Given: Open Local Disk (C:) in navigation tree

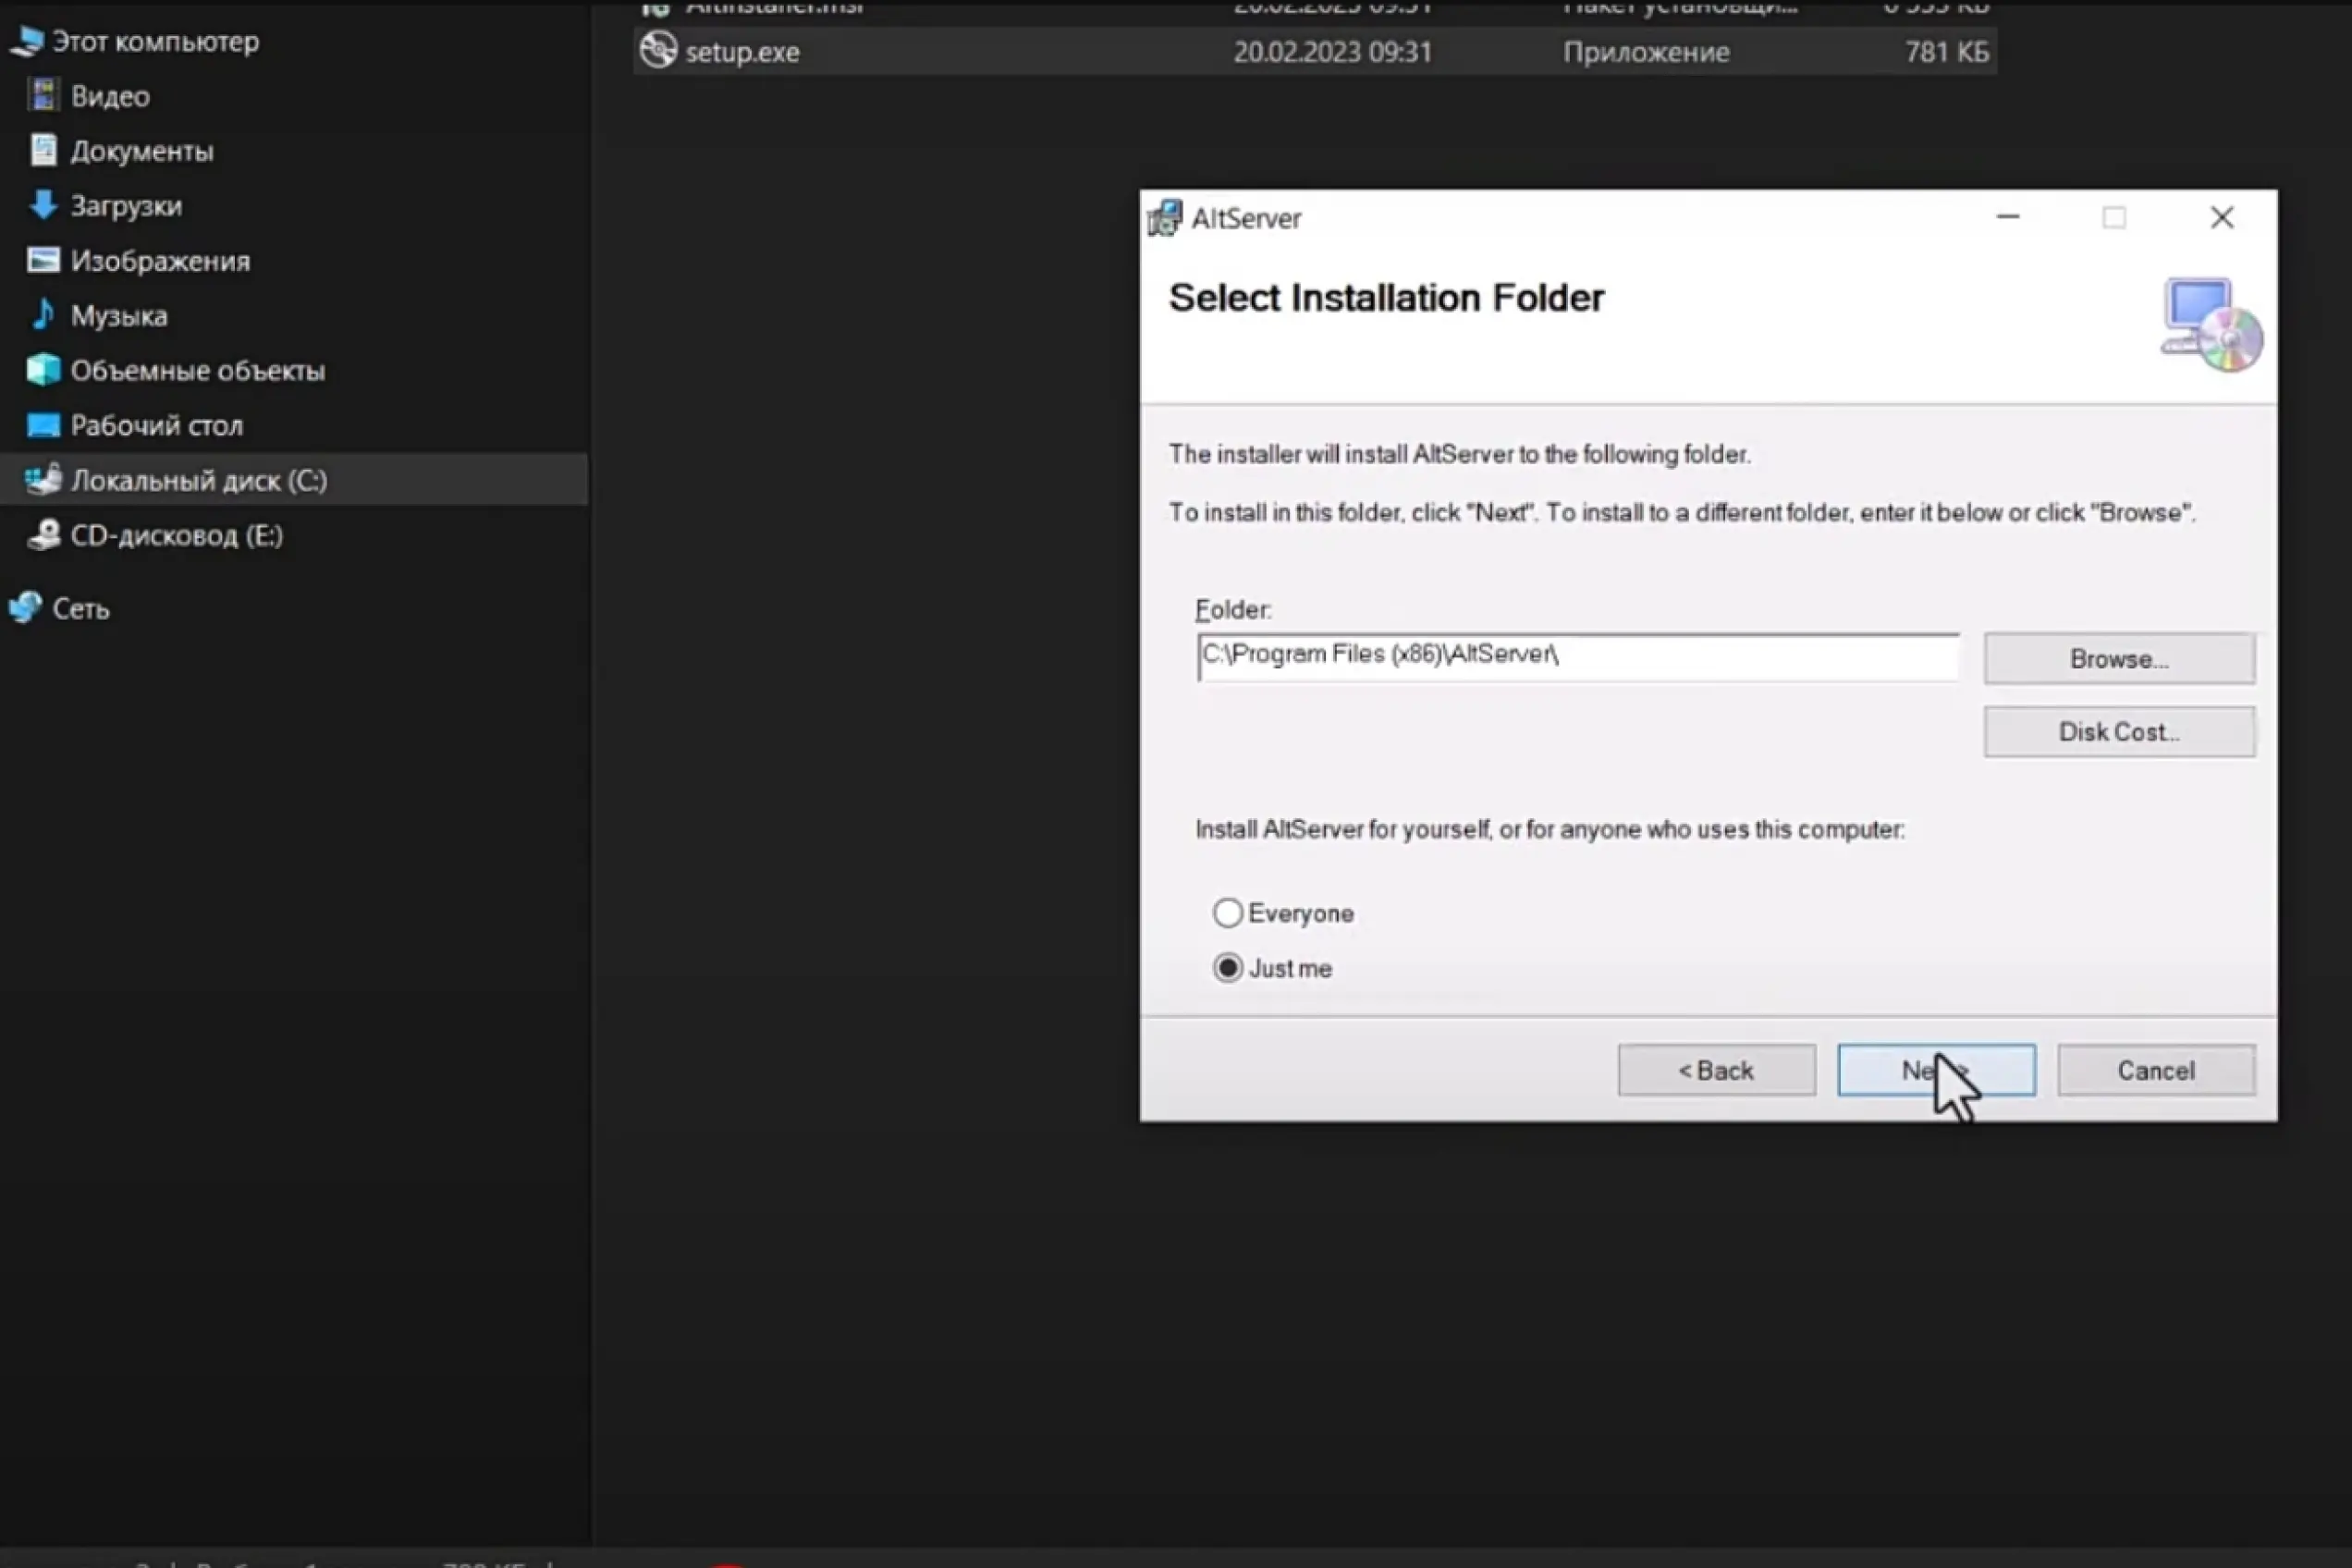Looking at the screenshot, I should click(198, 481).
